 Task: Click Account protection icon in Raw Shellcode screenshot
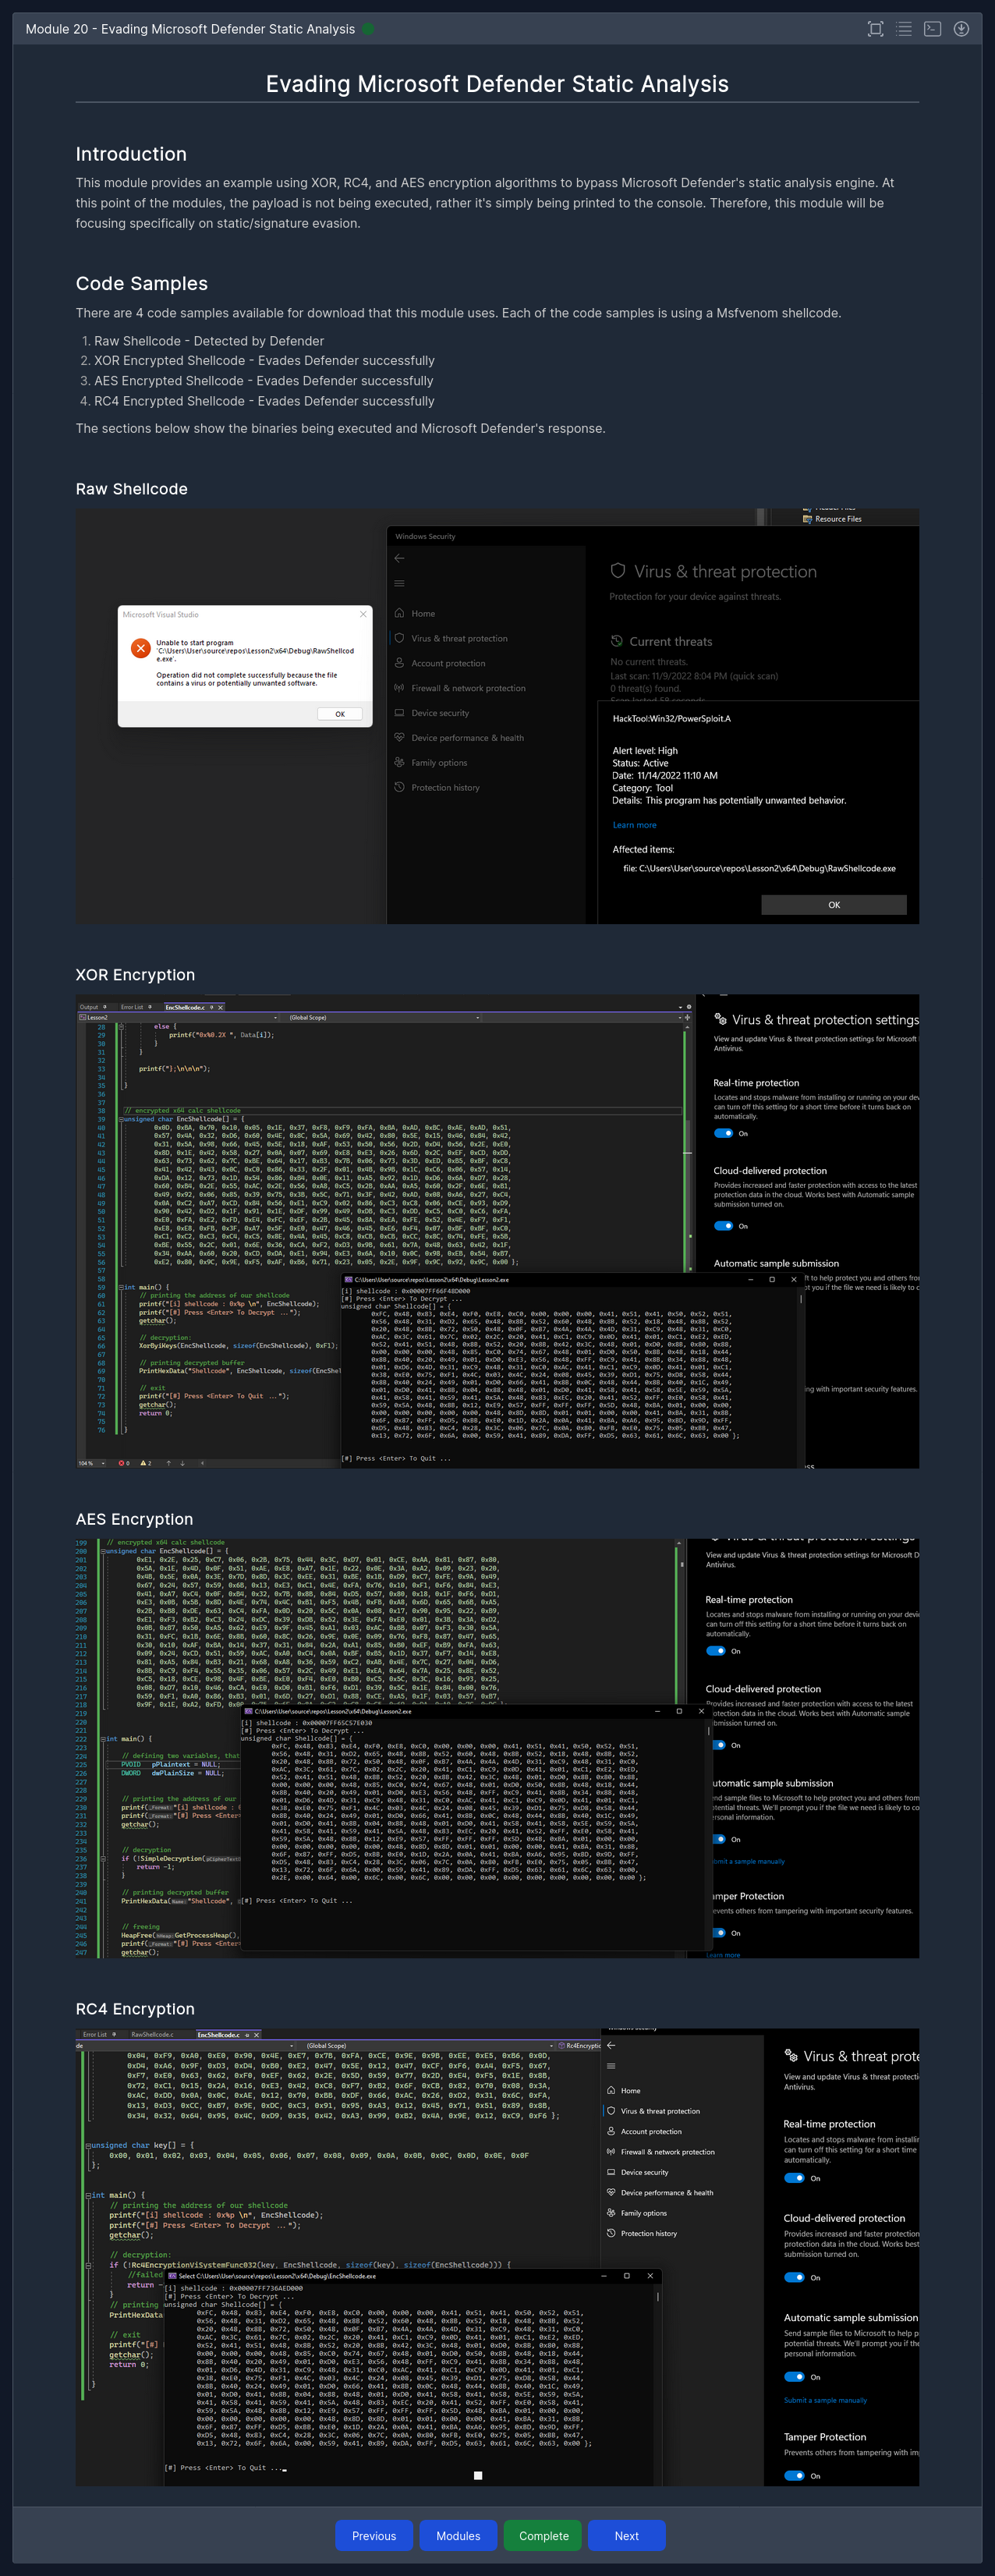tap(400, 663)
